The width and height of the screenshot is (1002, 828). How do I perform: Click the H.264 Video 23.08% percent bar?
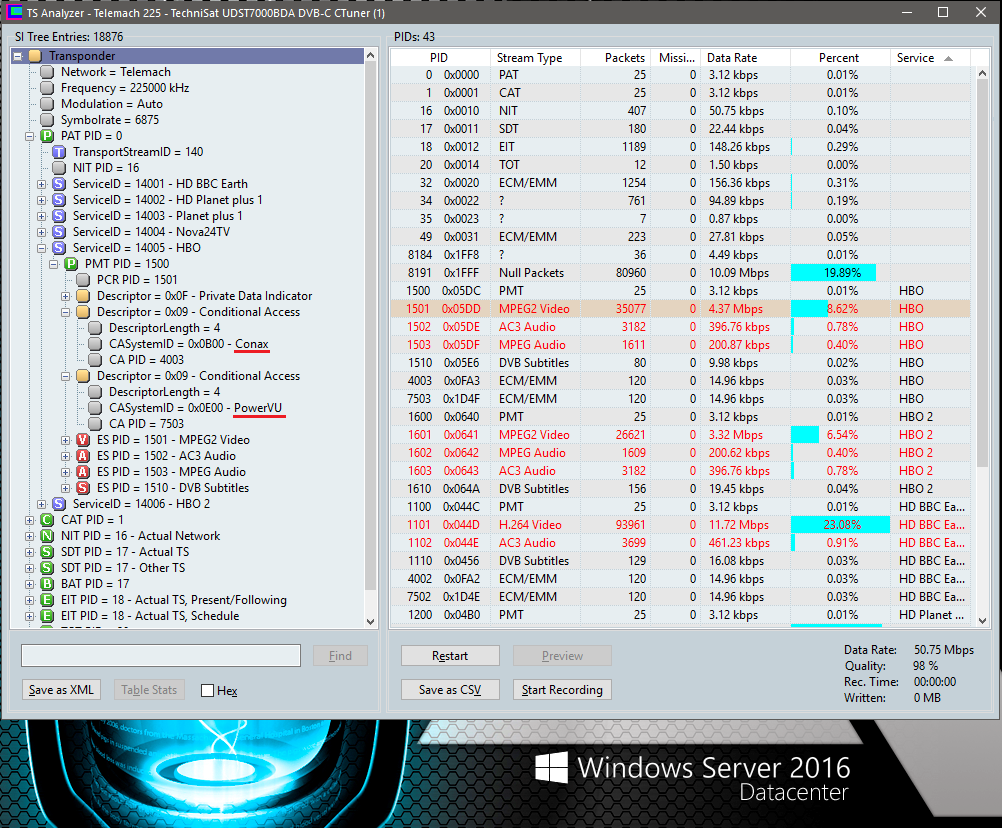840,525
